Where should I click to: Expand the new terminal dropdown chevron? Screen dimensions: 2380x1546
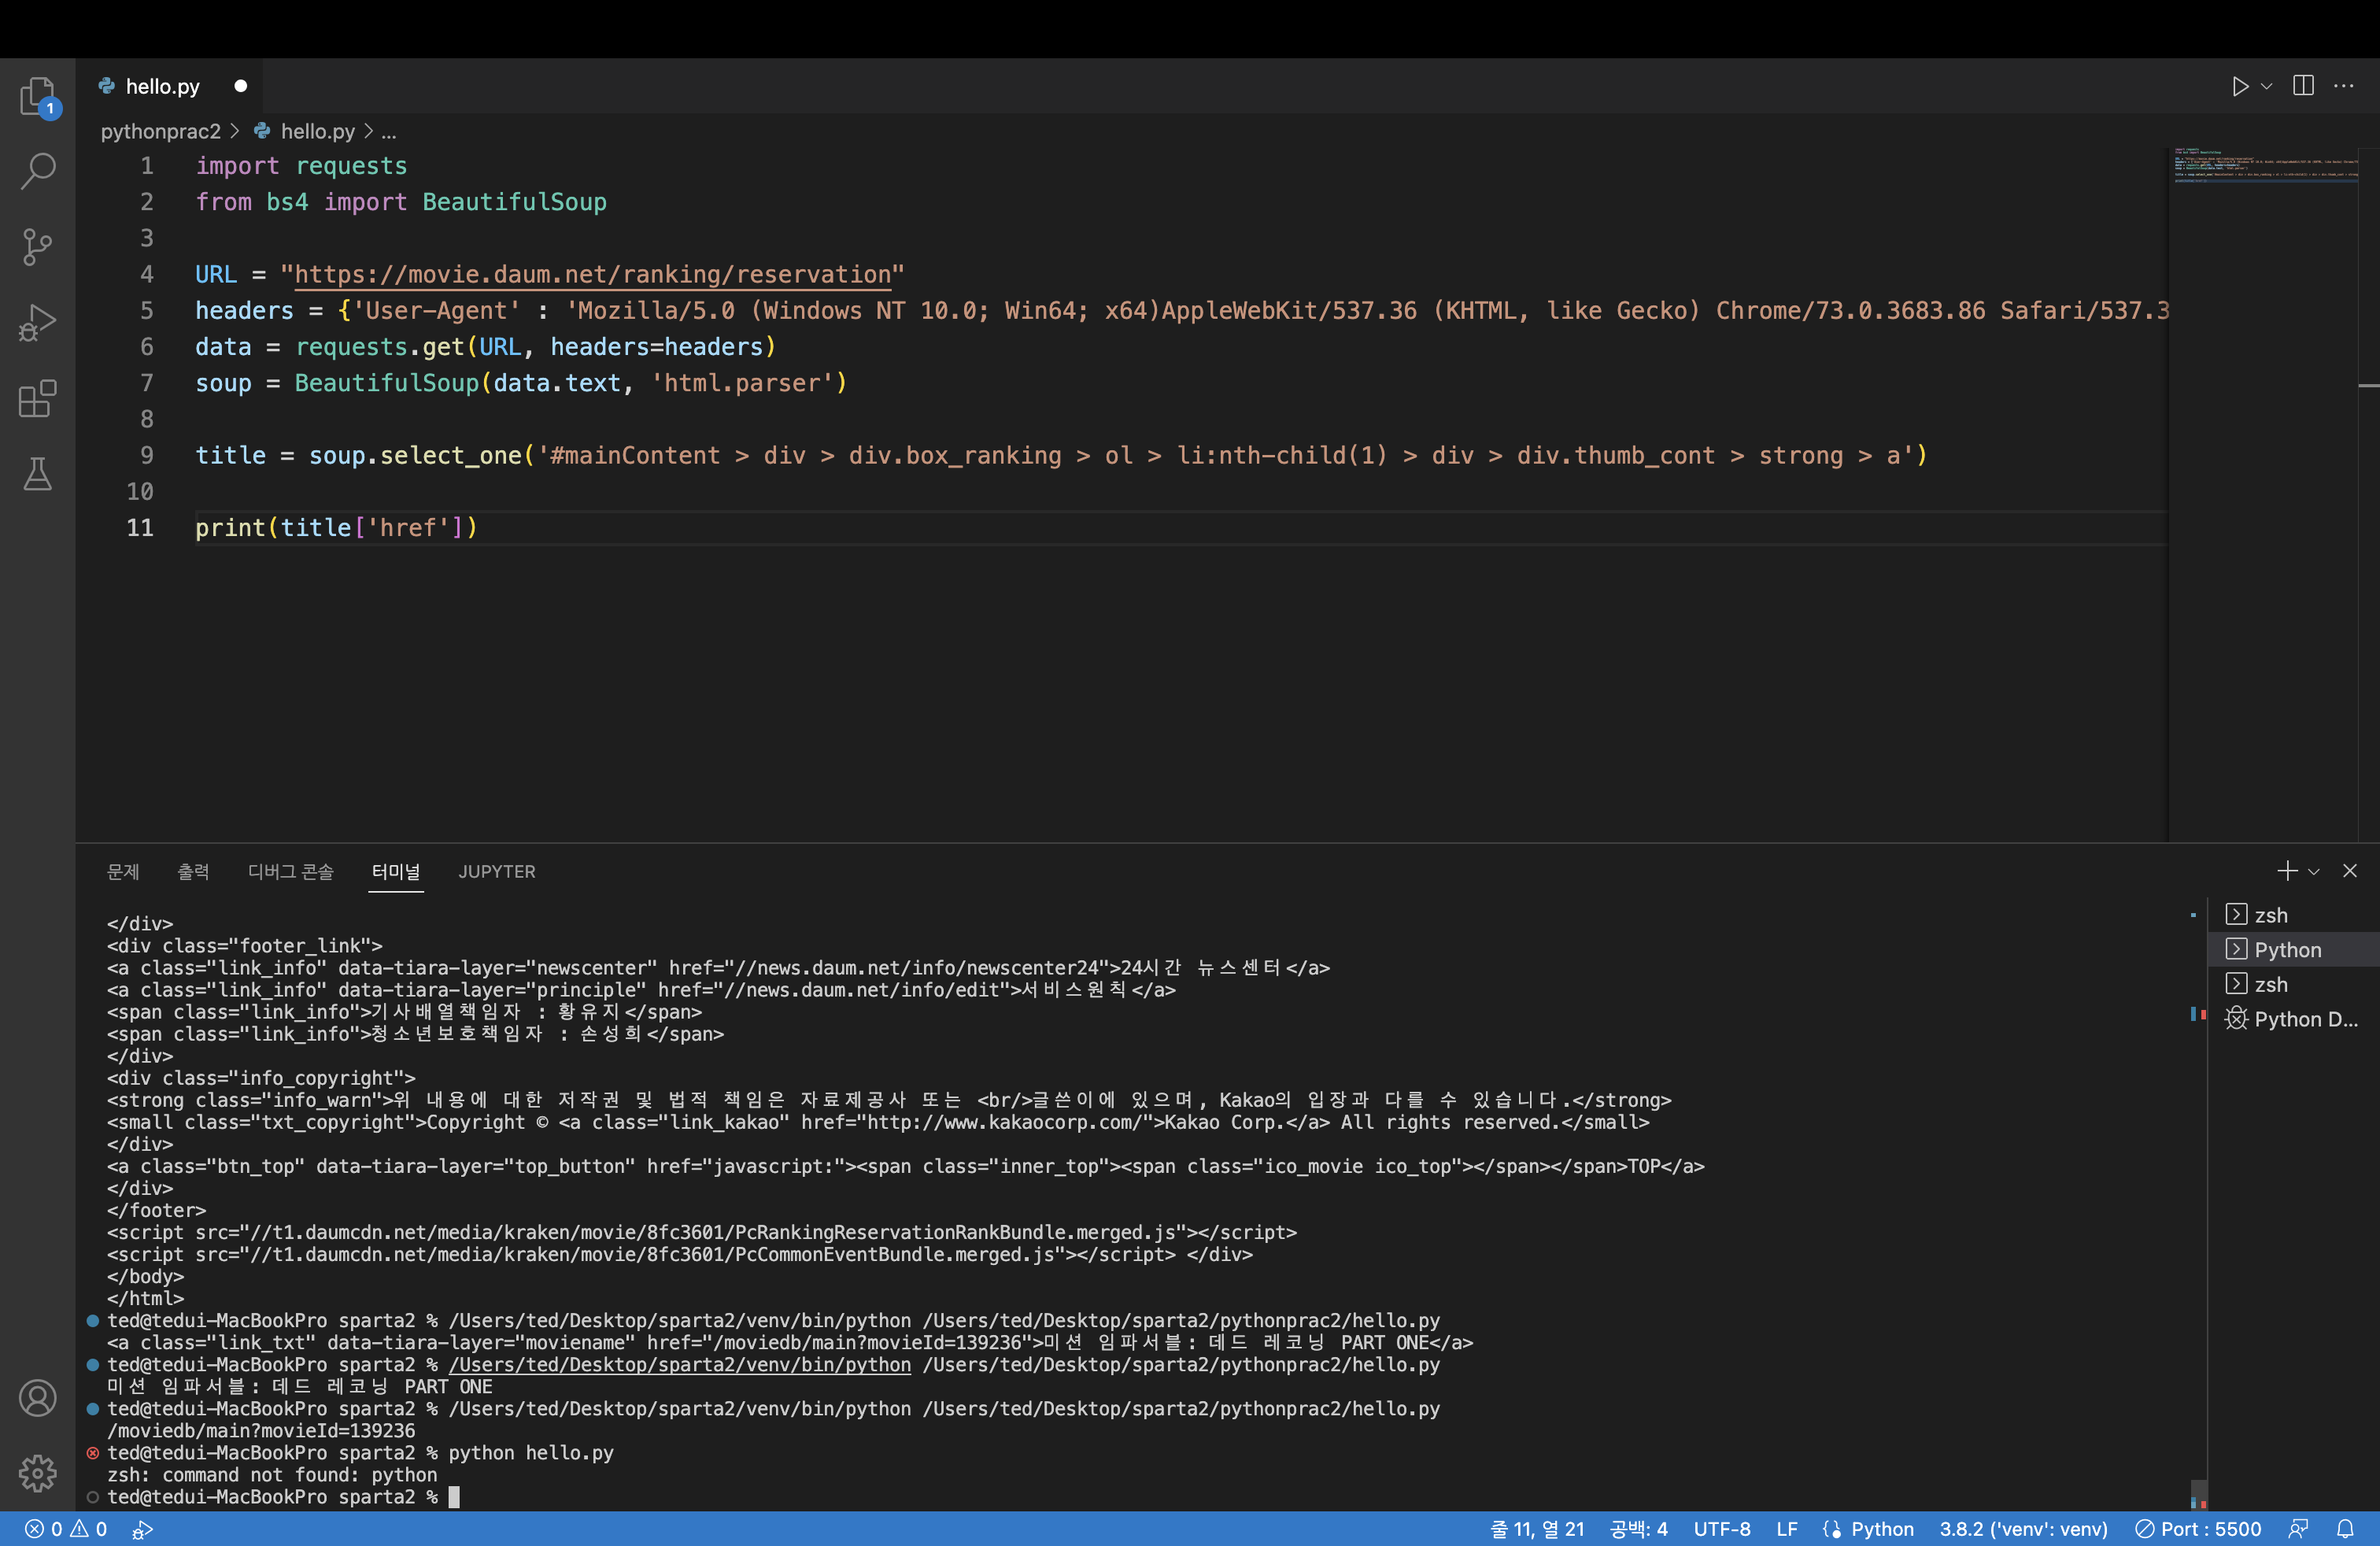[2313, 871]
